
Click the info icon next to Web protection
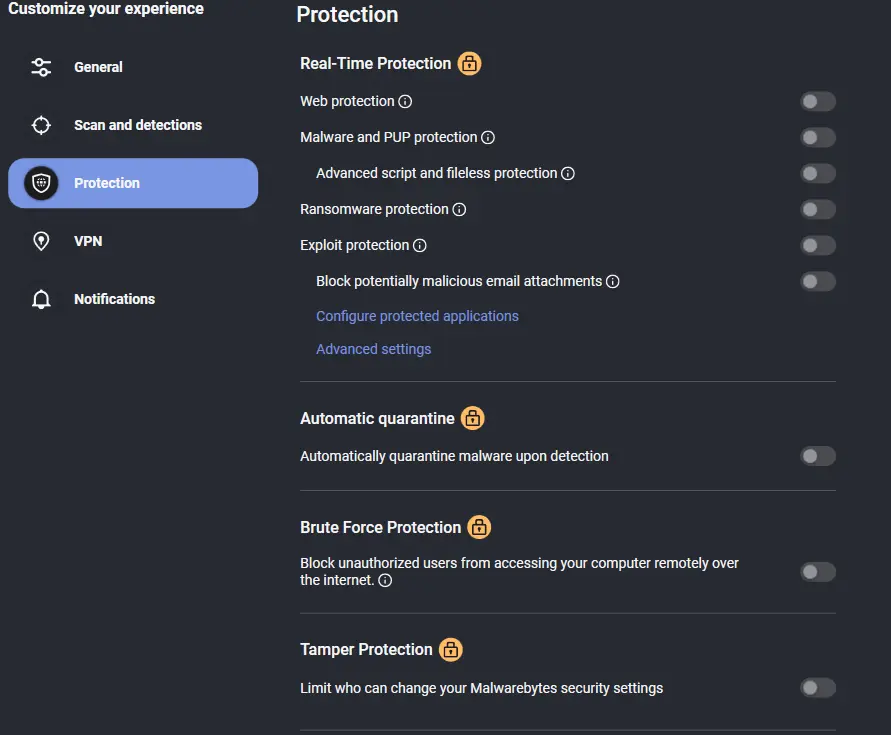click(x=405, y=102)
